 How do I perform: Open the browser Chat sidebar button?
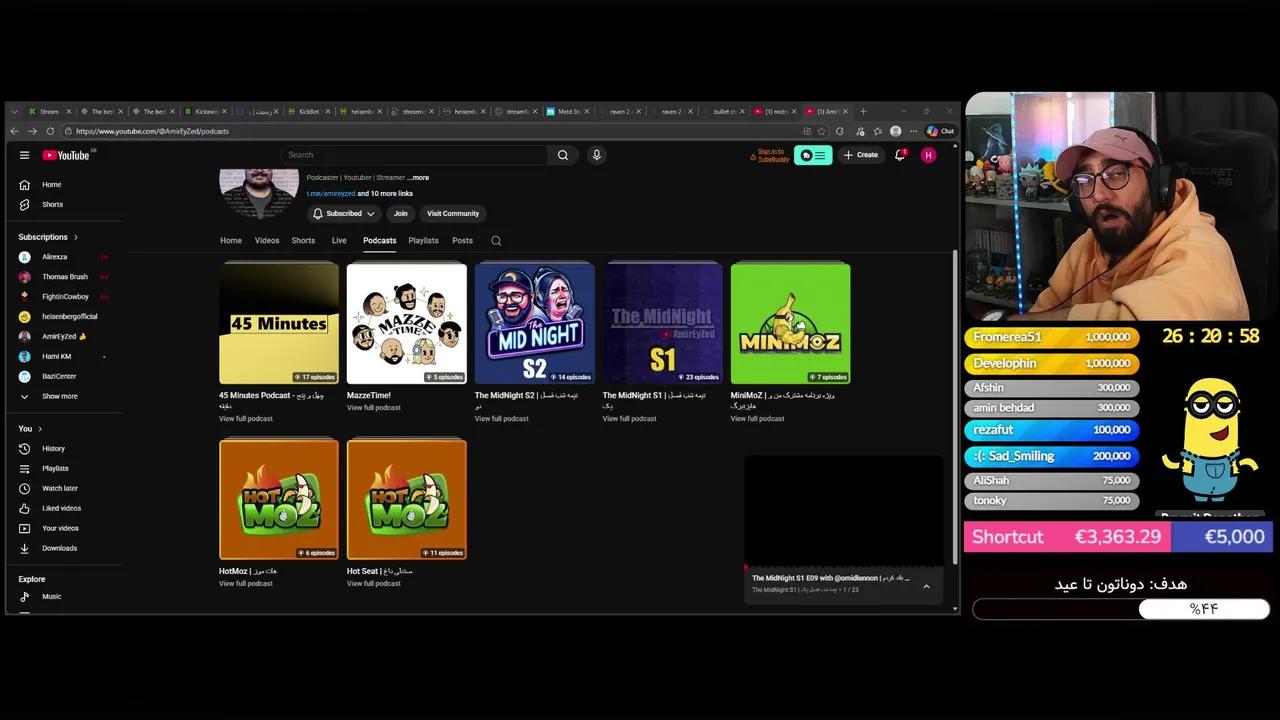pyautogui.click(x=940, y=131)
